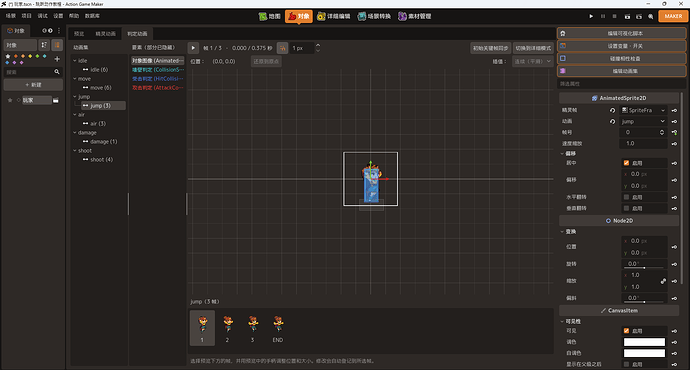
Task: Open the 调色 white color swatch
Action: click(644, 342)
